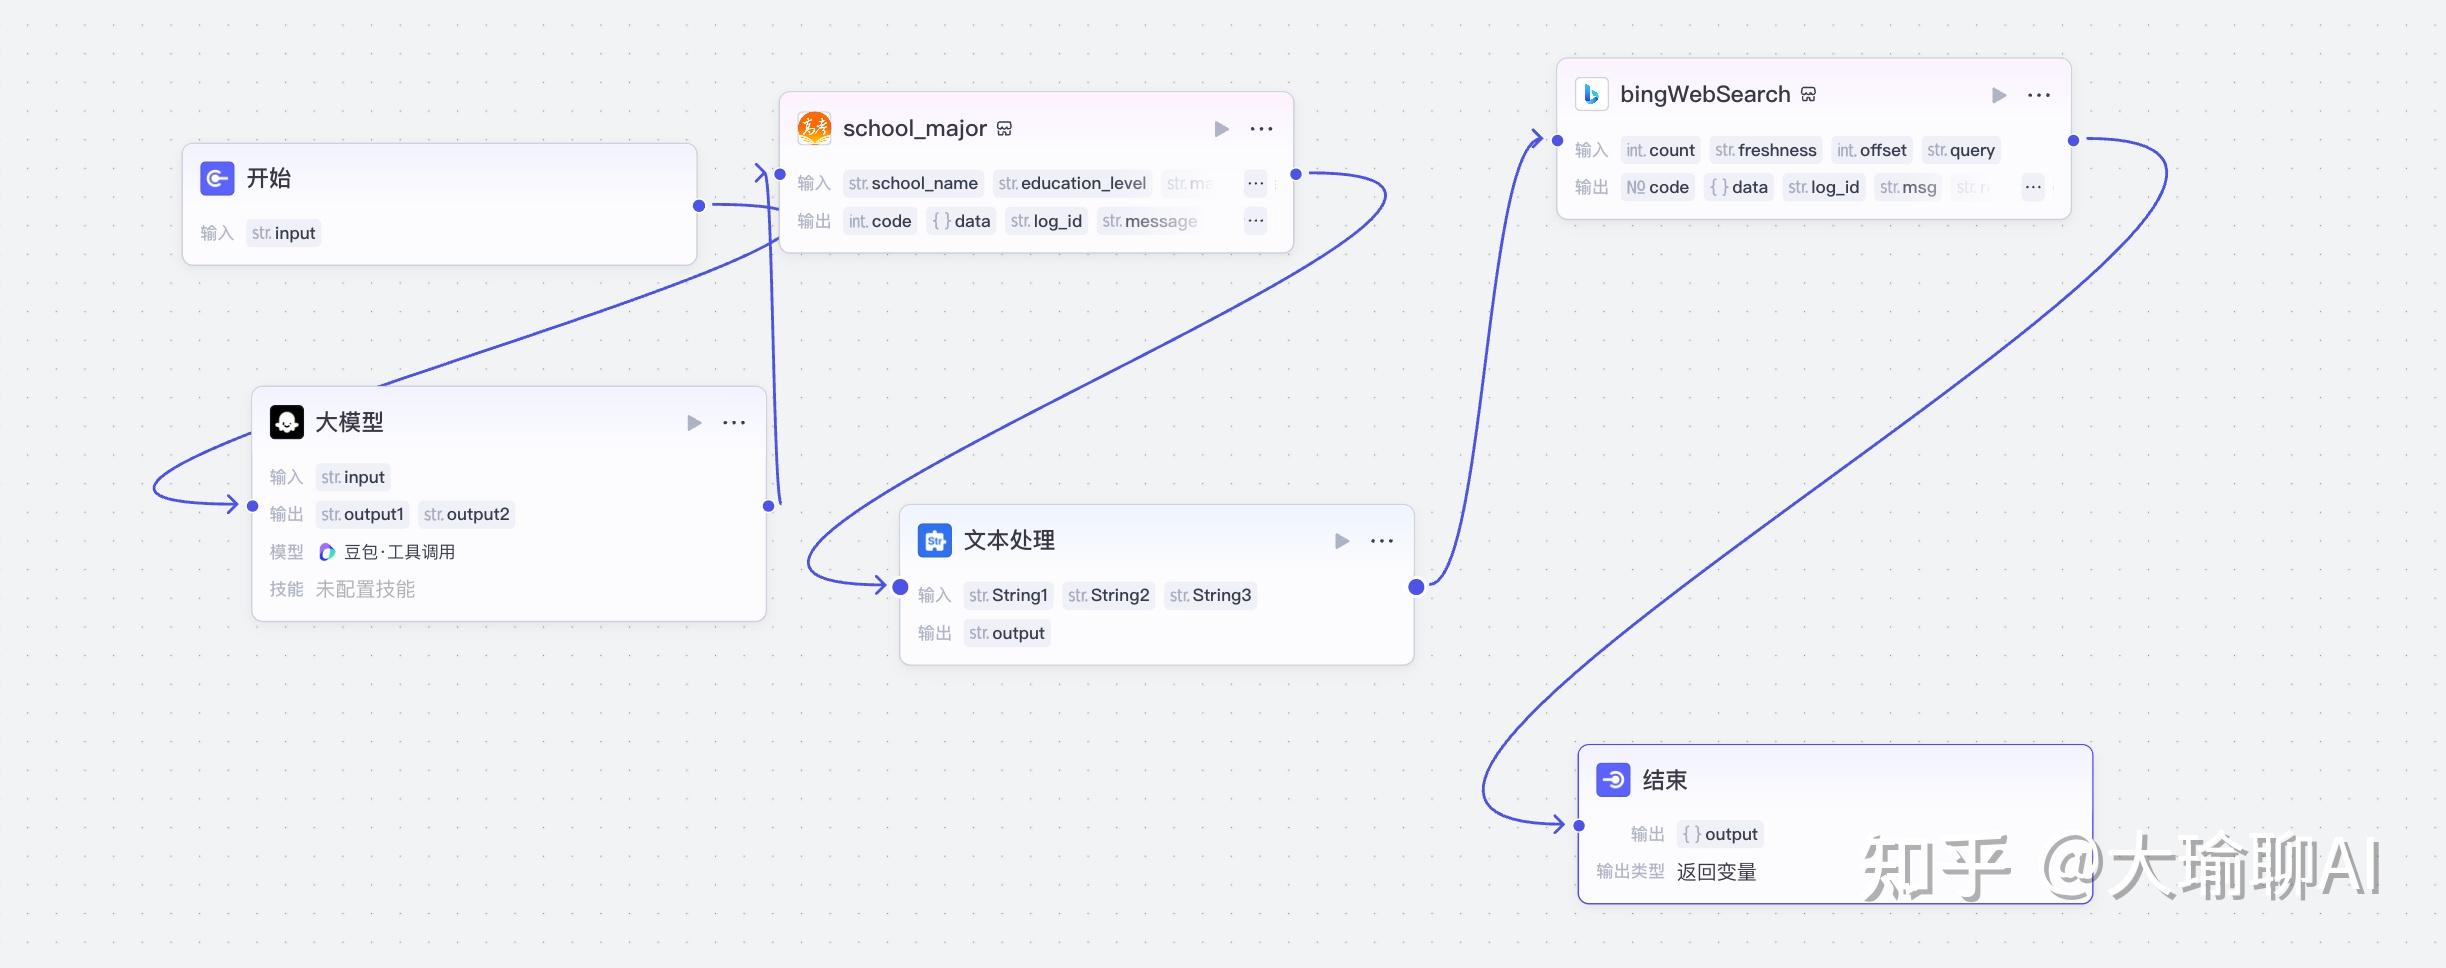The height and width of the screenshot is (968, 2446).
Task: Expand hidden output parameters of school_major
Action: pyautogui.click(x=1255, y=220)
